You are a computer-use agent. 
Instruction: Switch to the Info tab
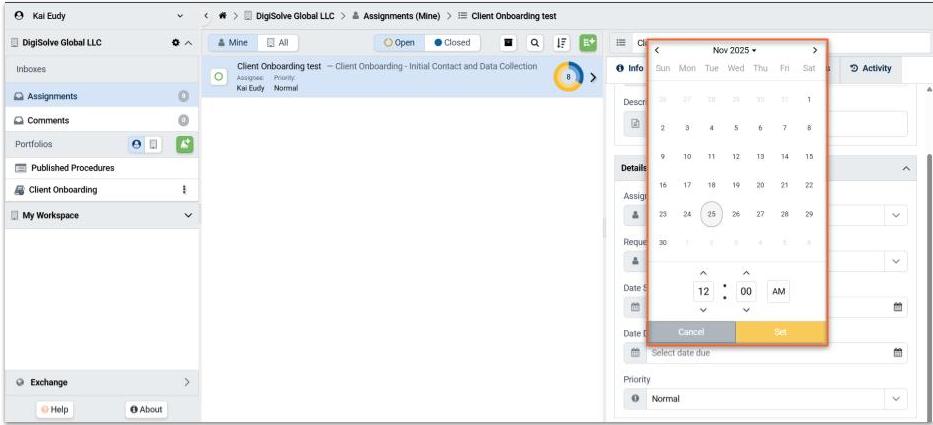point(630,68)
